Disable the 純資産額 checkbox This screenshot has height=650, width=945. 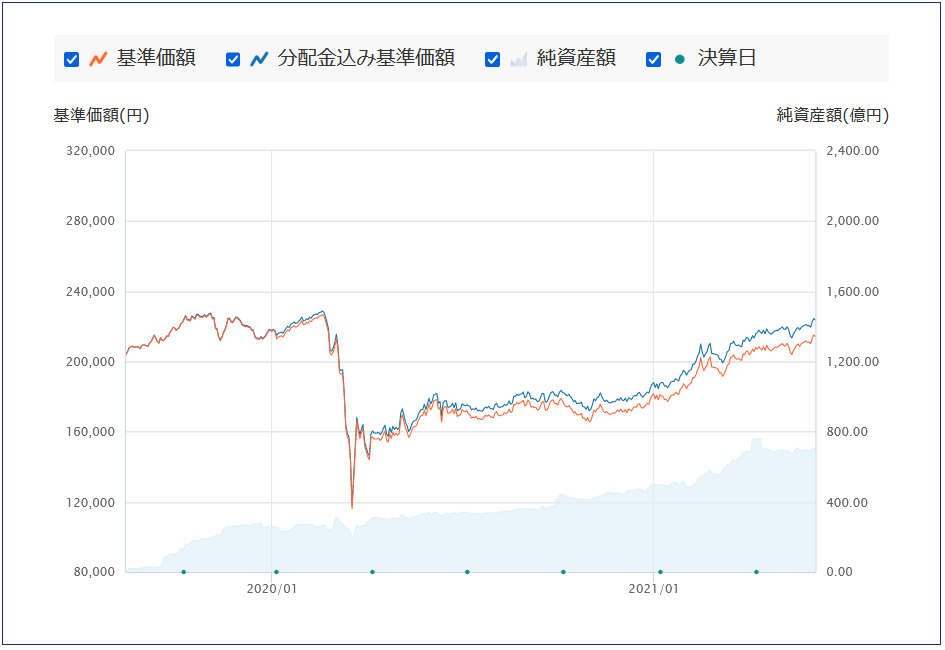492,59
